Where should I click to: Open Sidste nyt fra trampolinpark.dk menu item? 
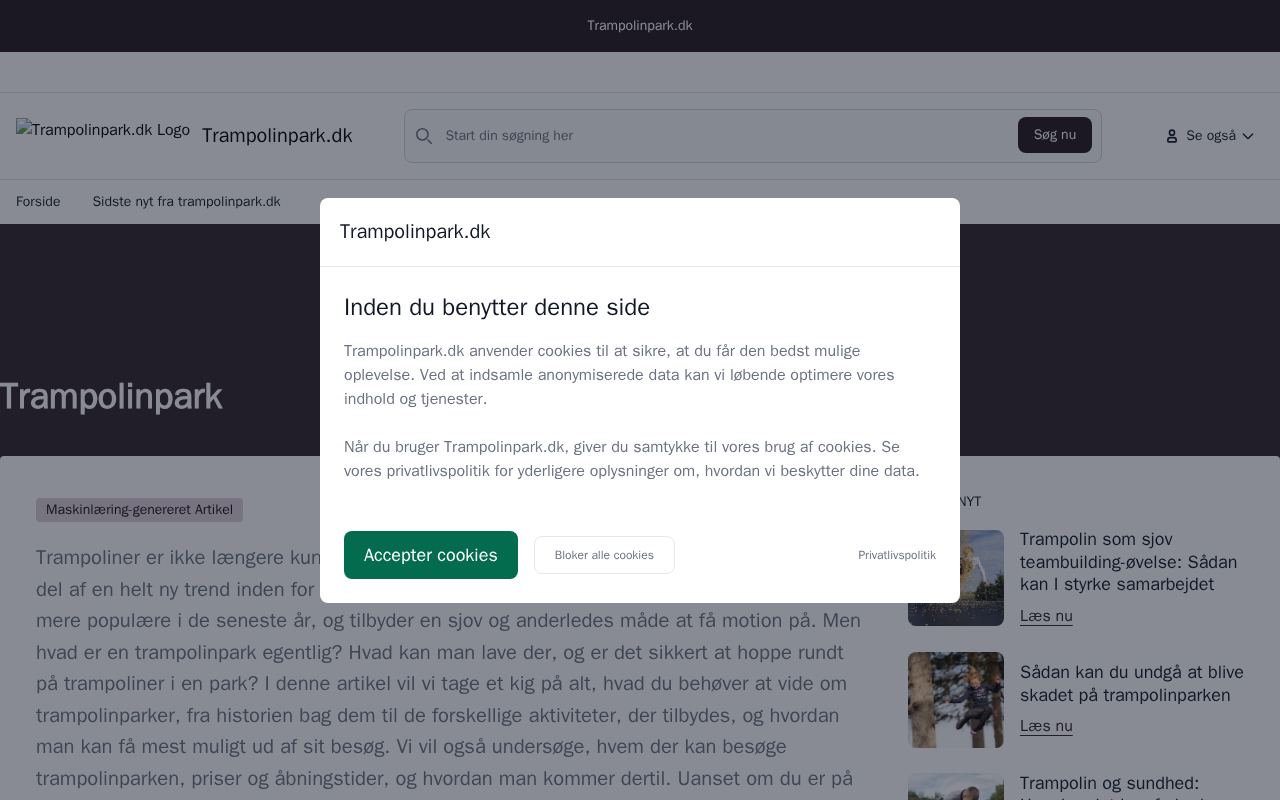(187, 202)
